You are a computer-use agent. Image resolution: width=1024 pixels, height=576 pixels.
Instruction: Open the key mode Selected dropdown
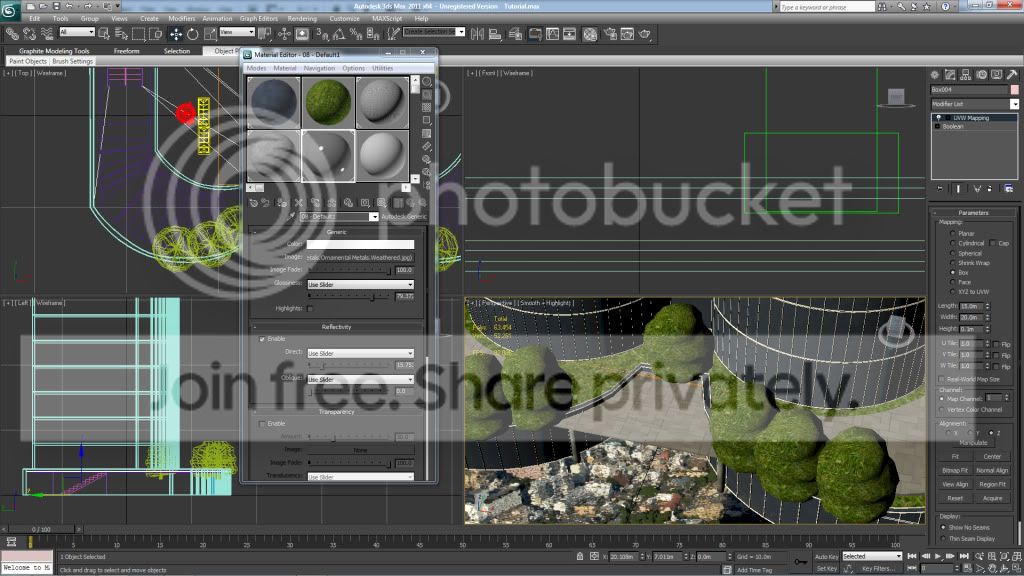click(872, 556)
